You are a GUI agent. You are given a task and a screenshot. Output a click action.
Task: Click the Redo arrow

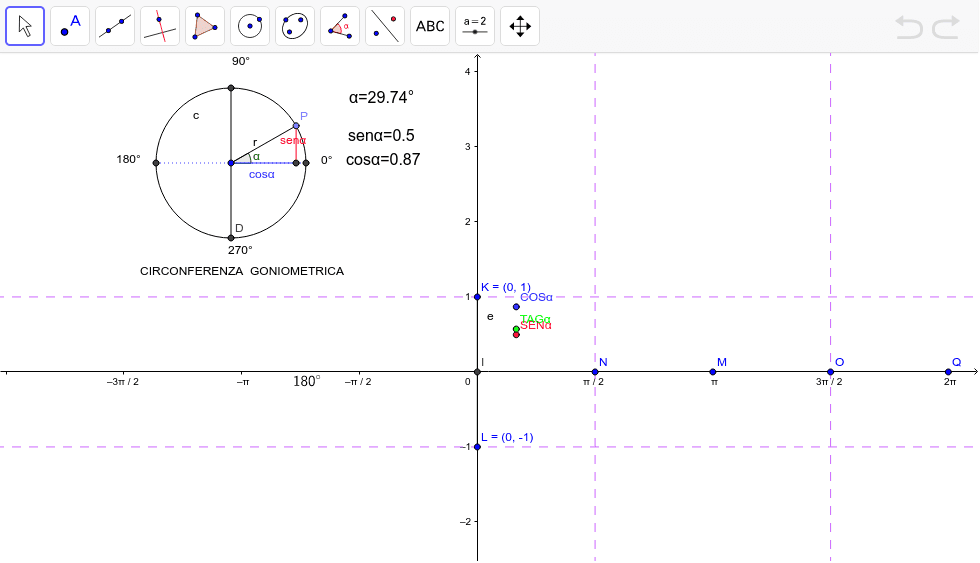(946, 27)
